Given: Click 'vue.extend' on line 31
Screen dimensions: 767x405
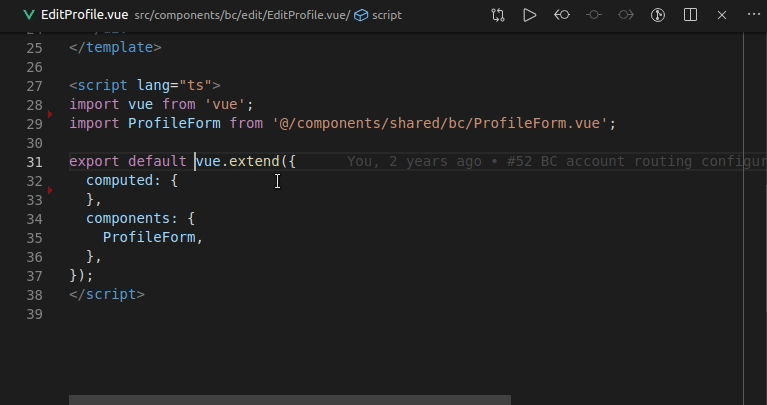Looking at the screenshot, I should (237, 161).
